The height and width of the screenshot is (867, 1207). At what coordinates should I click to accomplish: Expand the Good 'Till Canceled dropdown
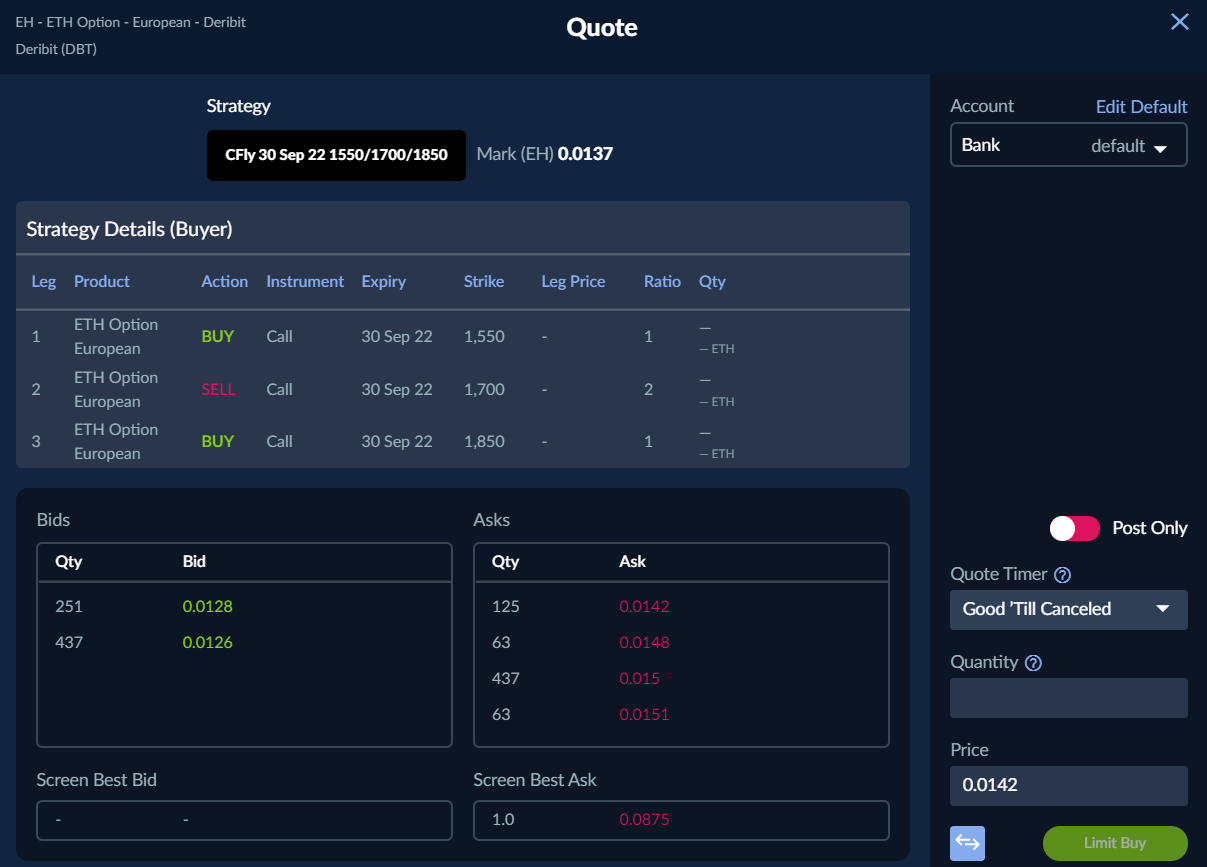point(1068,609)
